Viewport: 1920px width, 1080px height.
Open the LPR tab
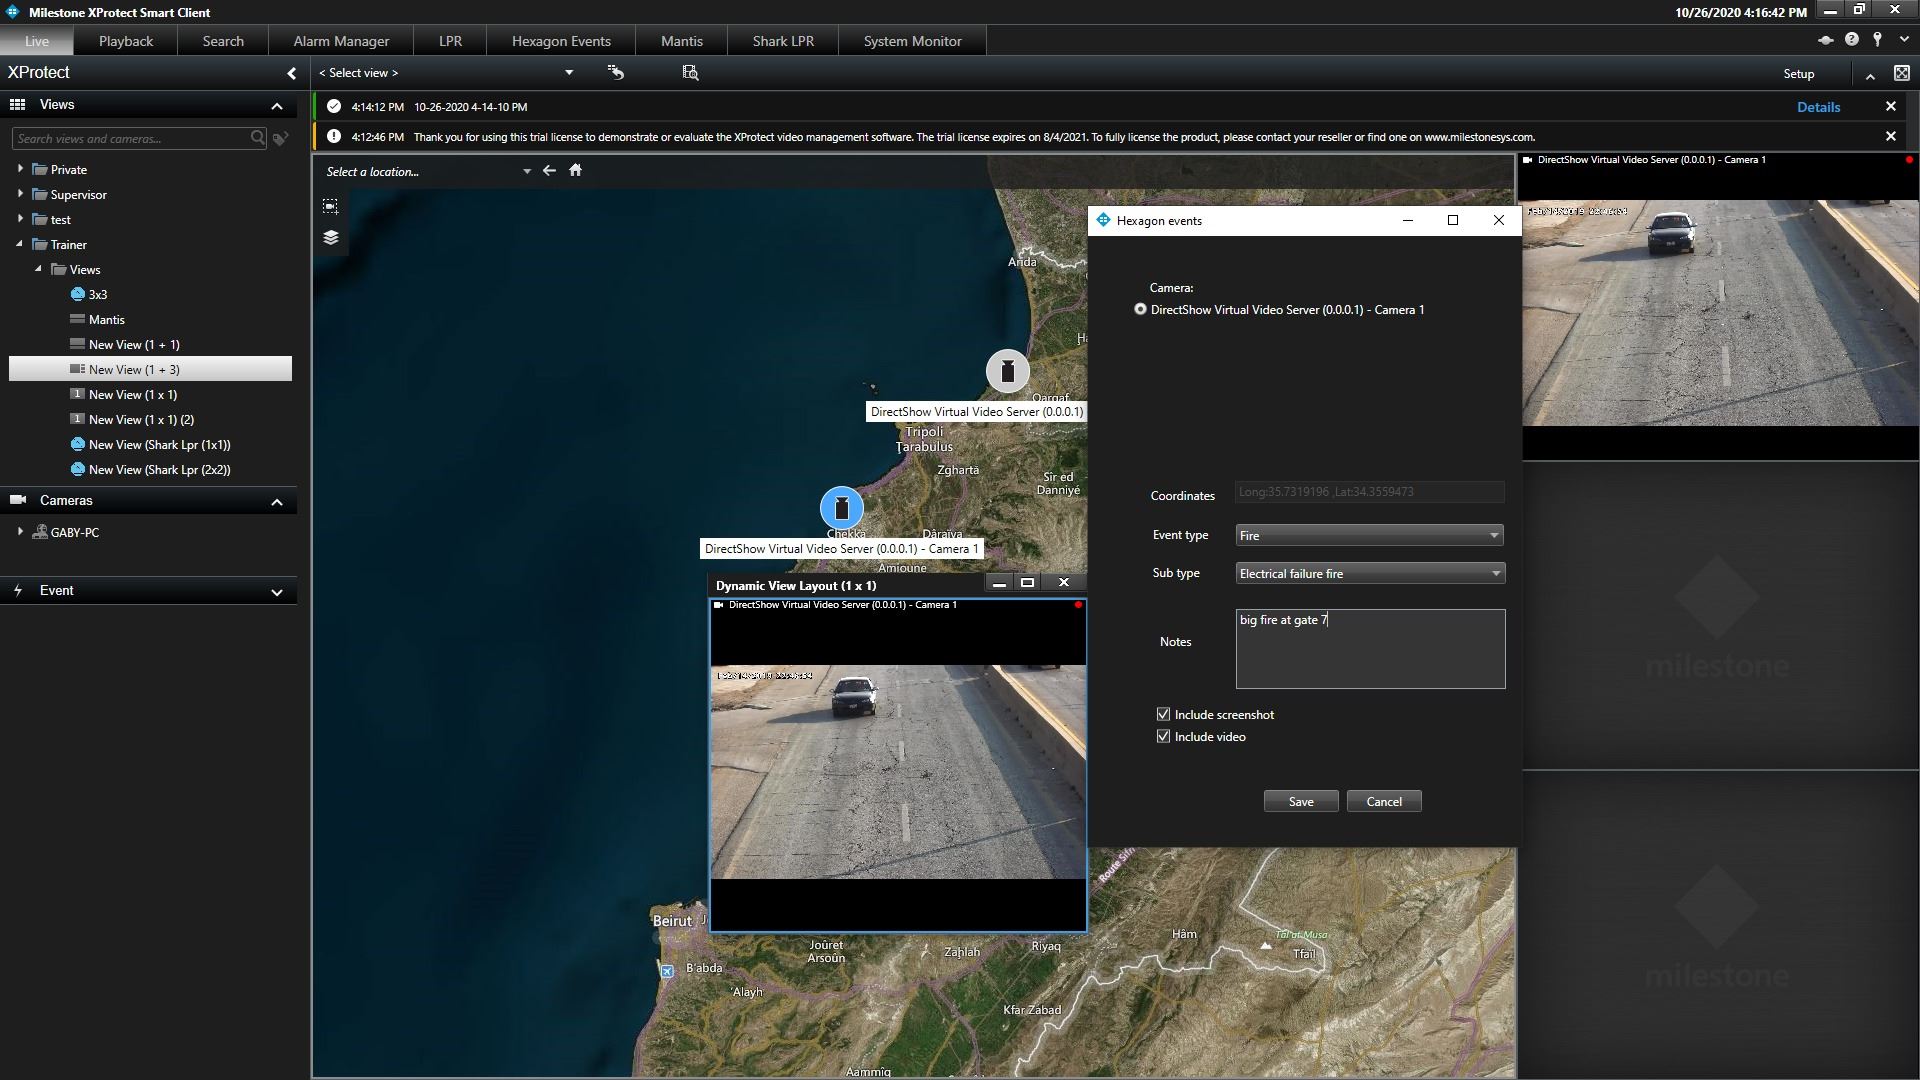[450, 41]
